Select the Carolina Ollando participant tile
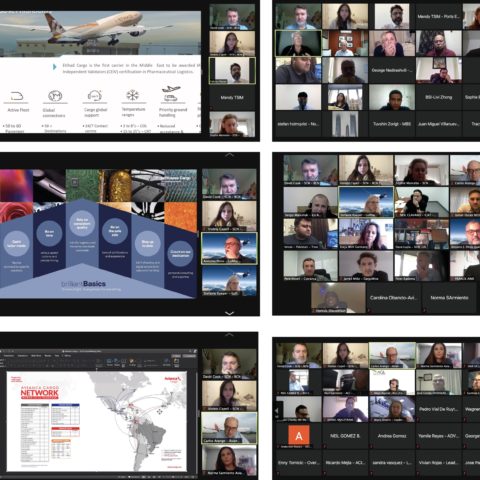 pos(393,298)
